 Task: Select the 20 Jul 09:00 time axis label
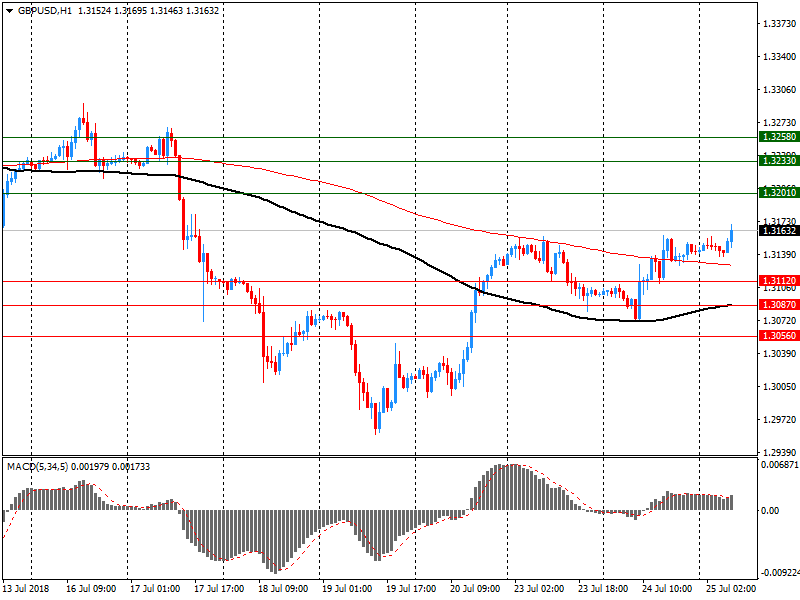(475, 589)
